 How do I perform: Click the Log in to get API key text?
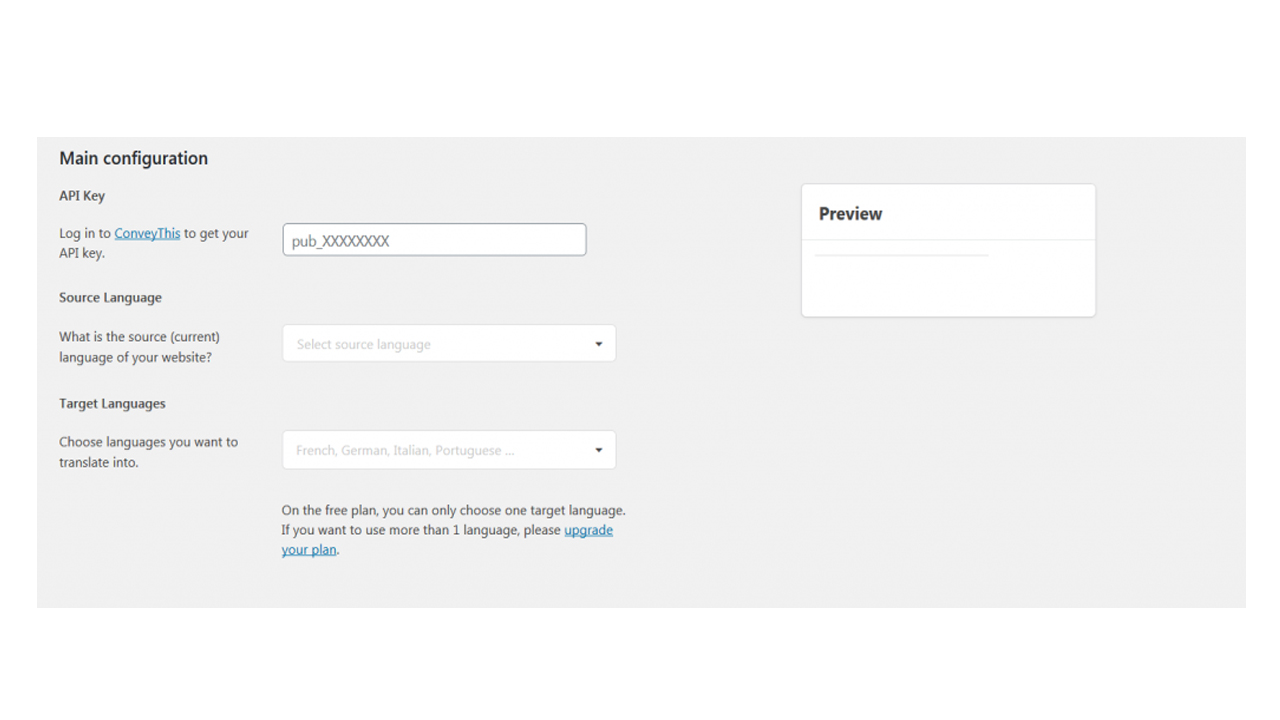tap(153, 243)
